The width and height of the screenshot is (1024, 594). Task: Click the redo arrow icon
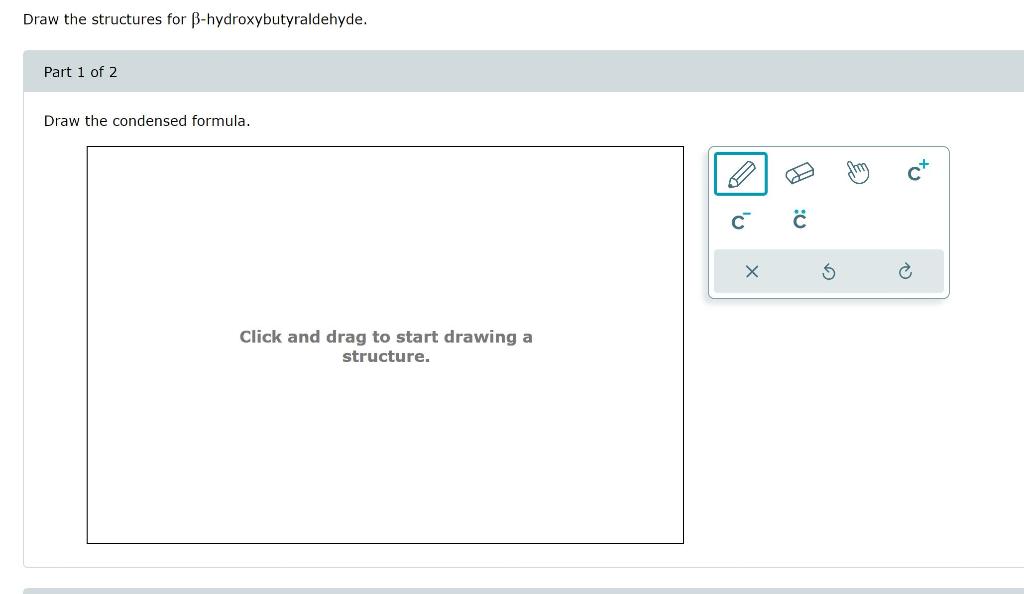click(905, 271)
